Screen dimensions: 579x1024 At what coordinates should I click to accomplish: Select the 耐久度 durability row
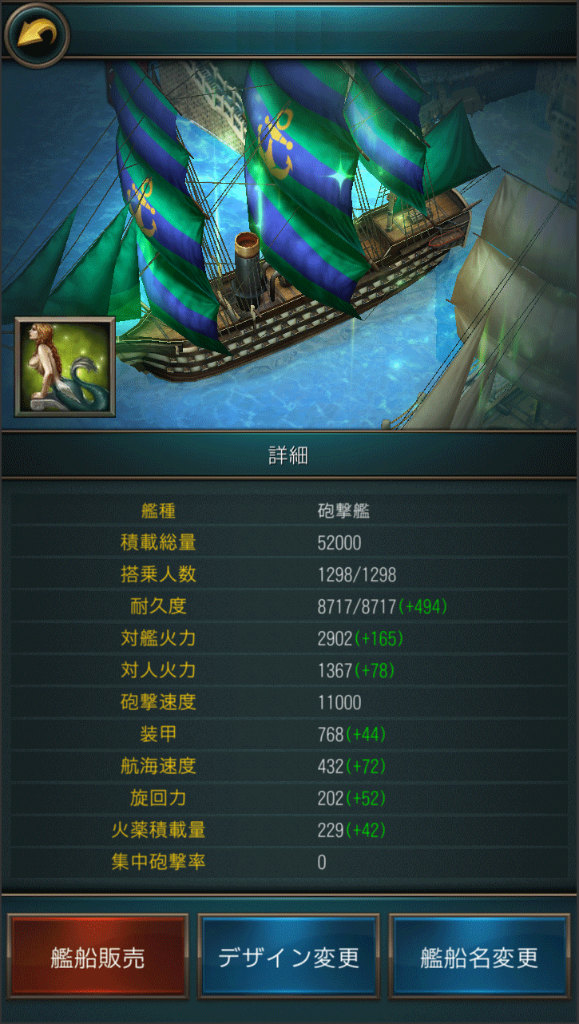click(x=289, y=607)
